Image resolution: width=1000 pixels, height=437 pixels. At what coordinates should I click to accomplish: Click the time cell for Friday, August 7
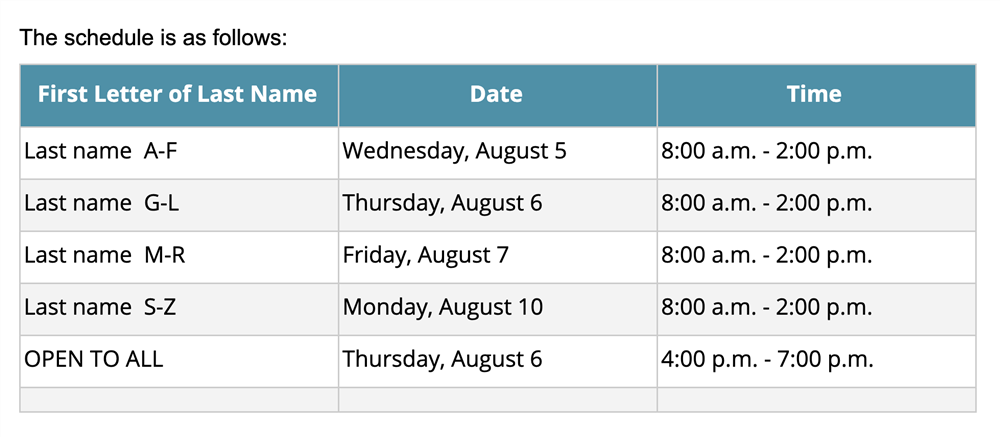[x=816, y=257]
